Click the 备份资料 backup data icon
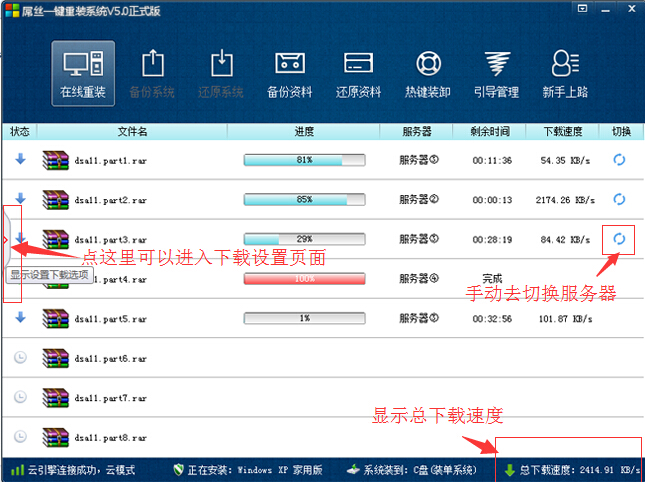Screen dimensions: 645x482 (290, 72)
